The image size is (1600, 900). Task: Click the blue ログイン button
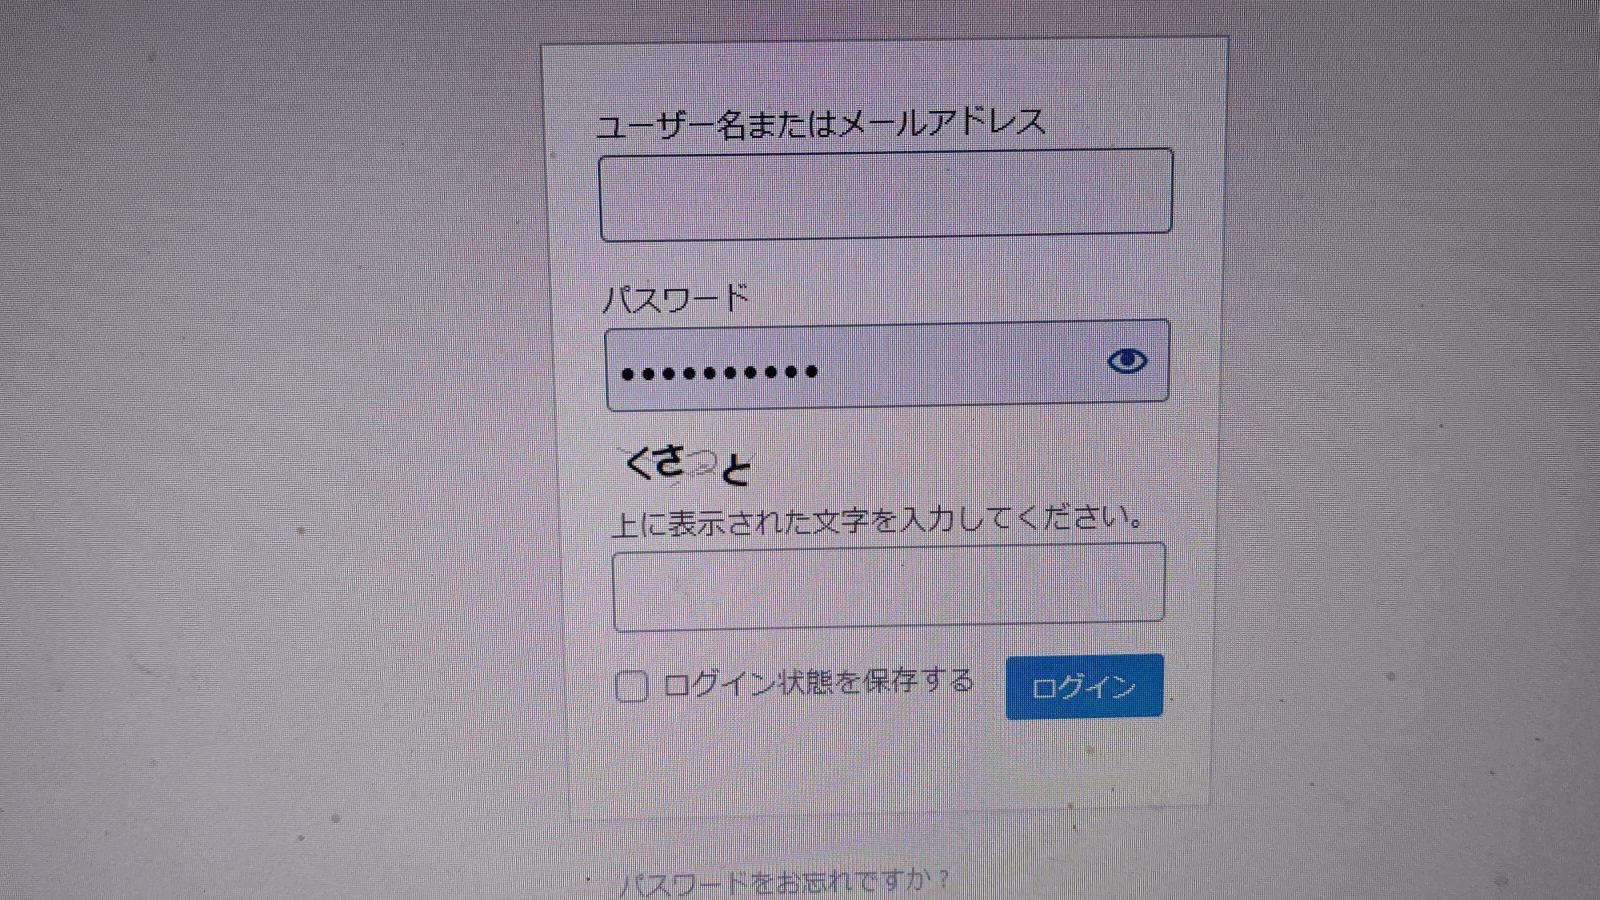point(1084,686)
